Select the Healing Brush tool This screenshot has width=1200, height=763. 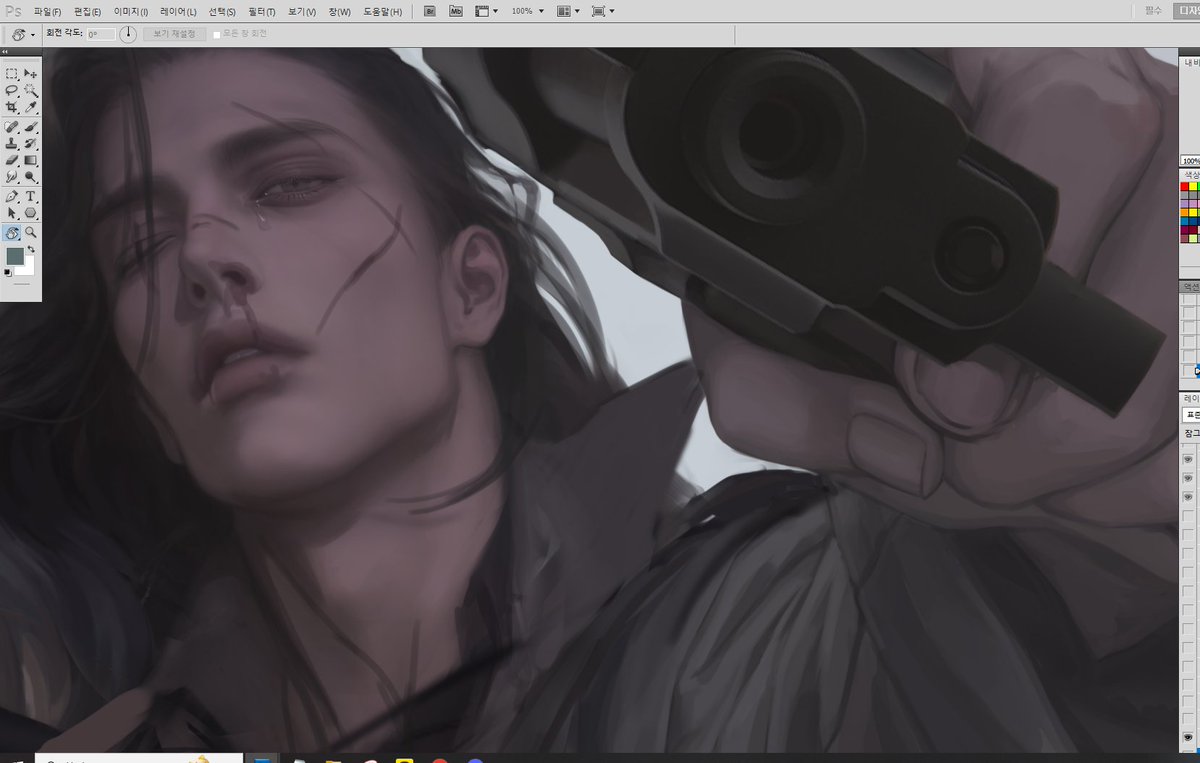click(12, 128)
